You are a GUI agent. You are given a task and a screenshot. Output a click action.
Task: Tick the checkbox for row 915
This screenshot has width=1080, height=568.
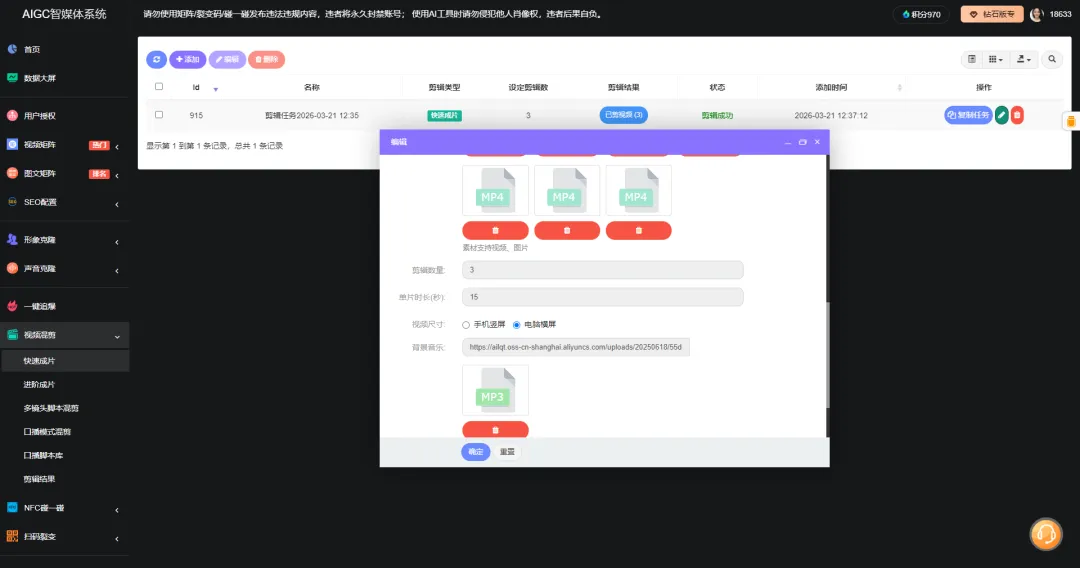[x=159, y=115]
